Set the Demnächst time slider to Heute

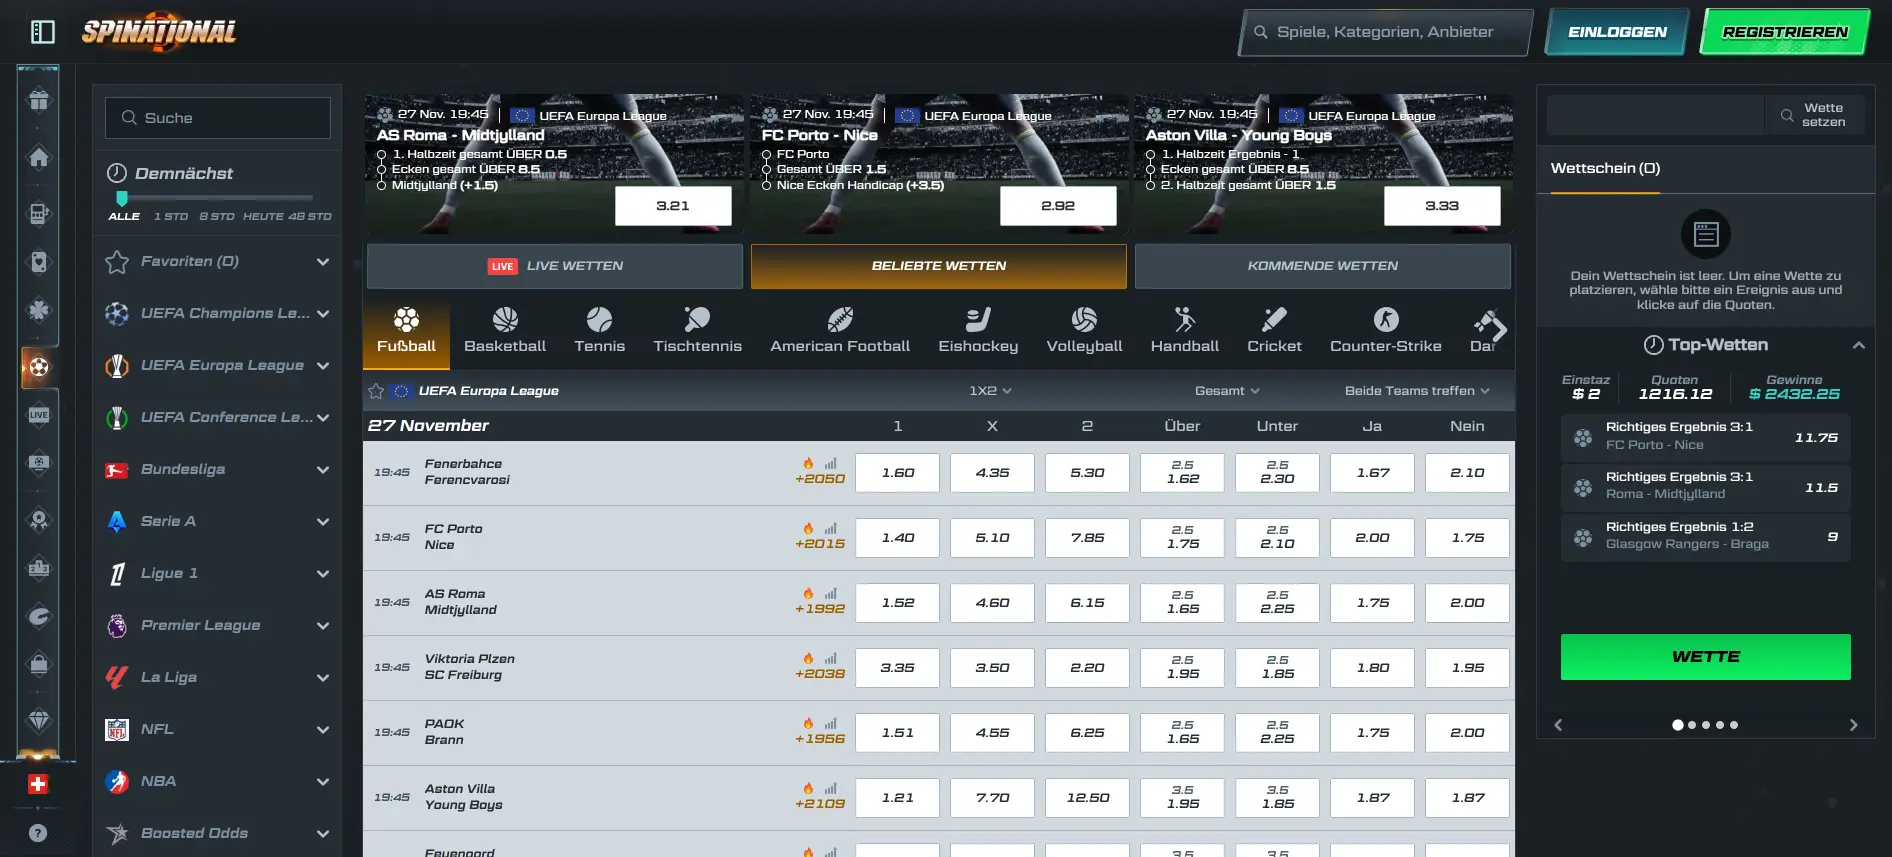[x=262, y=216]
